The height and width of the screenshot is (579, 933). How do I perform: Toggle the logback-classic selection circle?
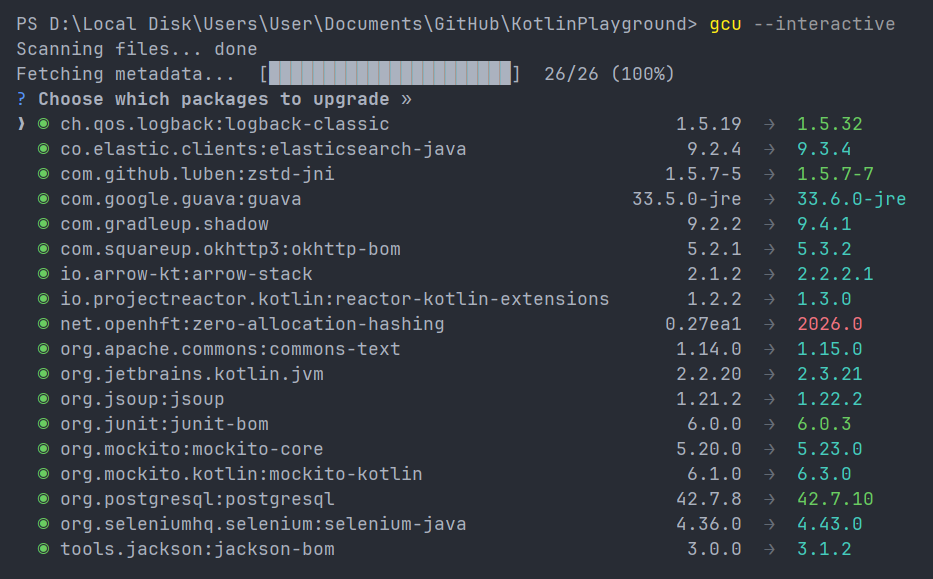pyautogui.click(x=43, y=124)
